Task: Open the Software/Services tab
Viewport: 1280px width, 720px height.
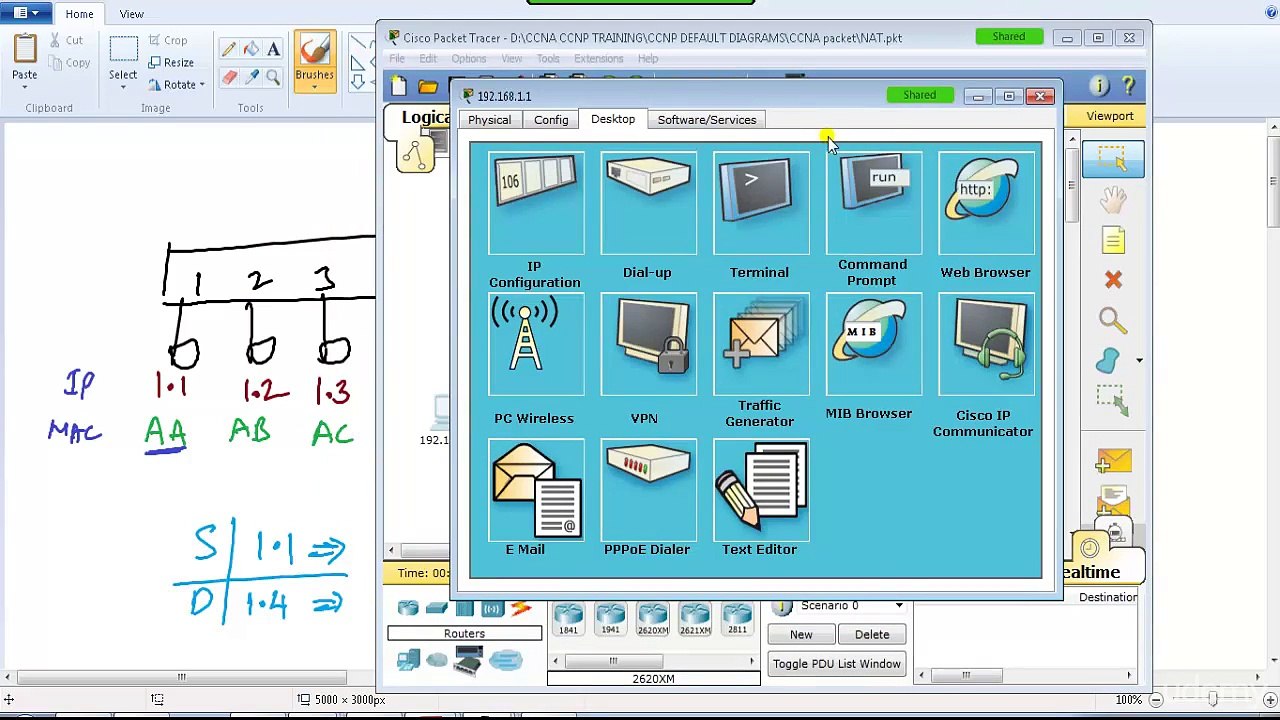Action: click(x=707, y=120)
